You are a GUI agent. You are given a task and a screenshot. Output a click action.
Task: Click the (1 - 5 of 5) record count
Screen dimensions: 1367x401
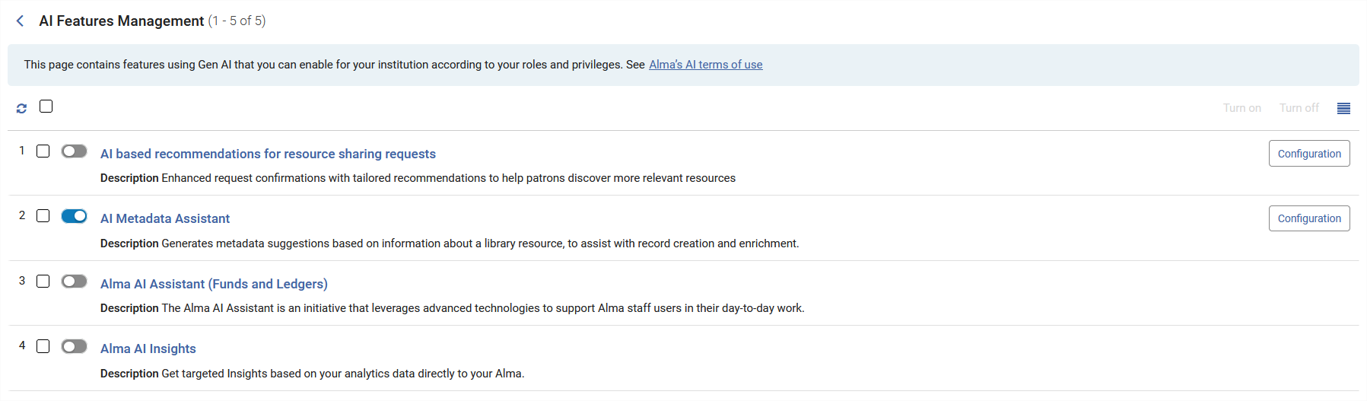click(237, 21)
